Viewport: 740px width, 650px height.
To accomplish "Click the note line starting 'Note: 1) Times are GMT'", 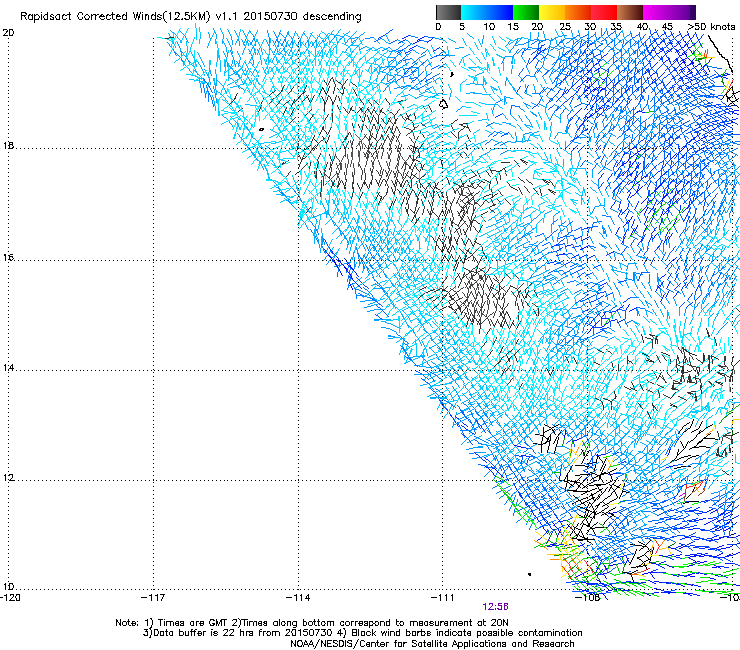I will [x=312, y=623].
